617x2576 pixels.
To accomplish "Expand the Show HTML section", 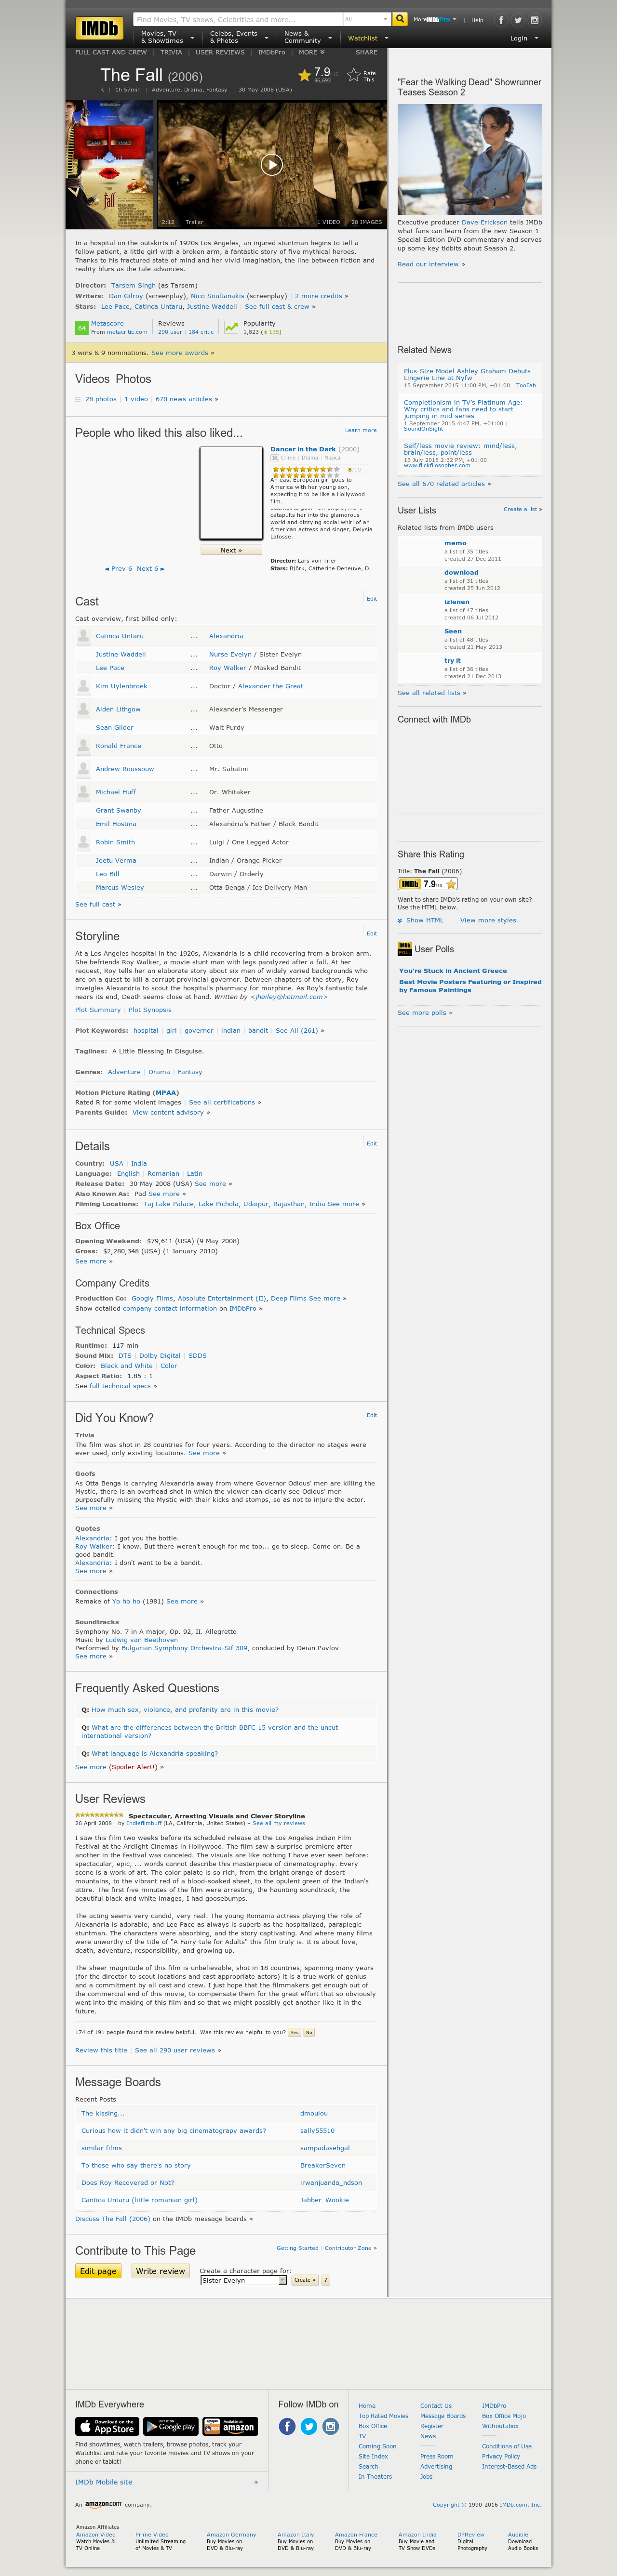I will [x=420, y=920].
